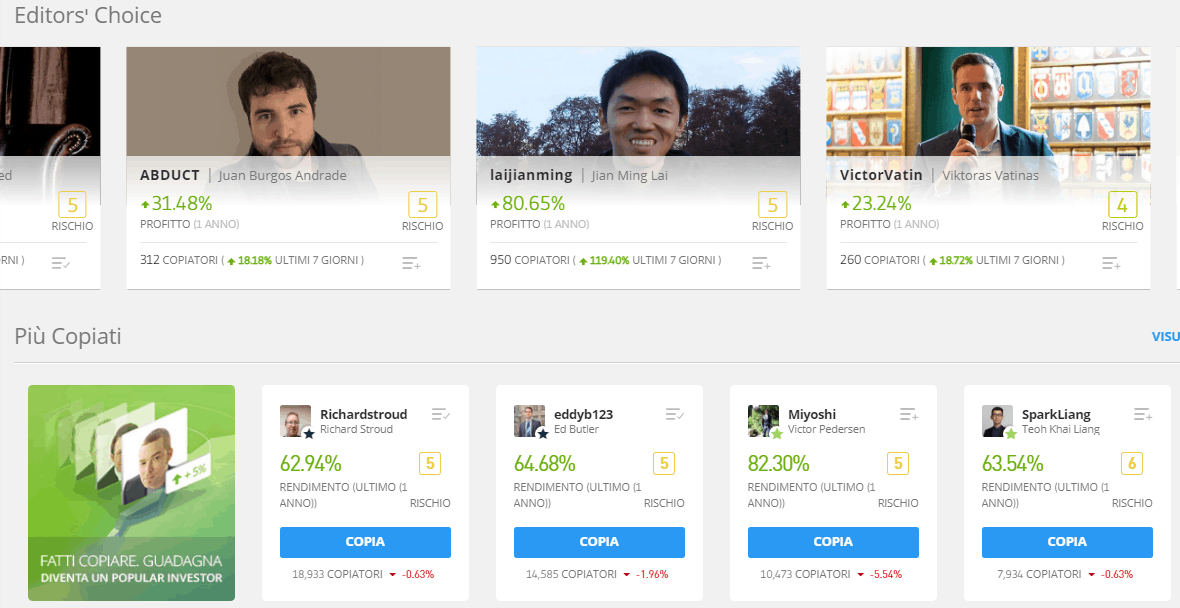Click 14,585 COPIATORI under eddyb123

pyautogui.click(x=571, y=574)
